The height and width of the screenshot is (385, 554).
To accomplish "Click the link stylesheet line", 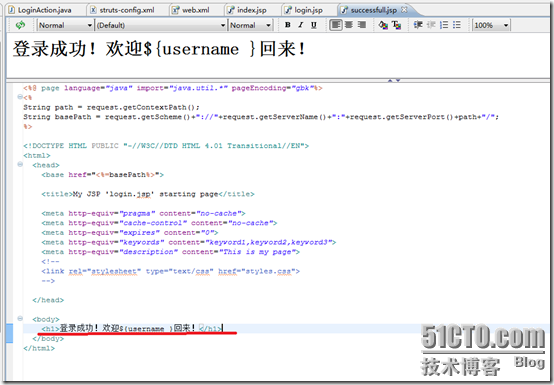I will point(170,271).
